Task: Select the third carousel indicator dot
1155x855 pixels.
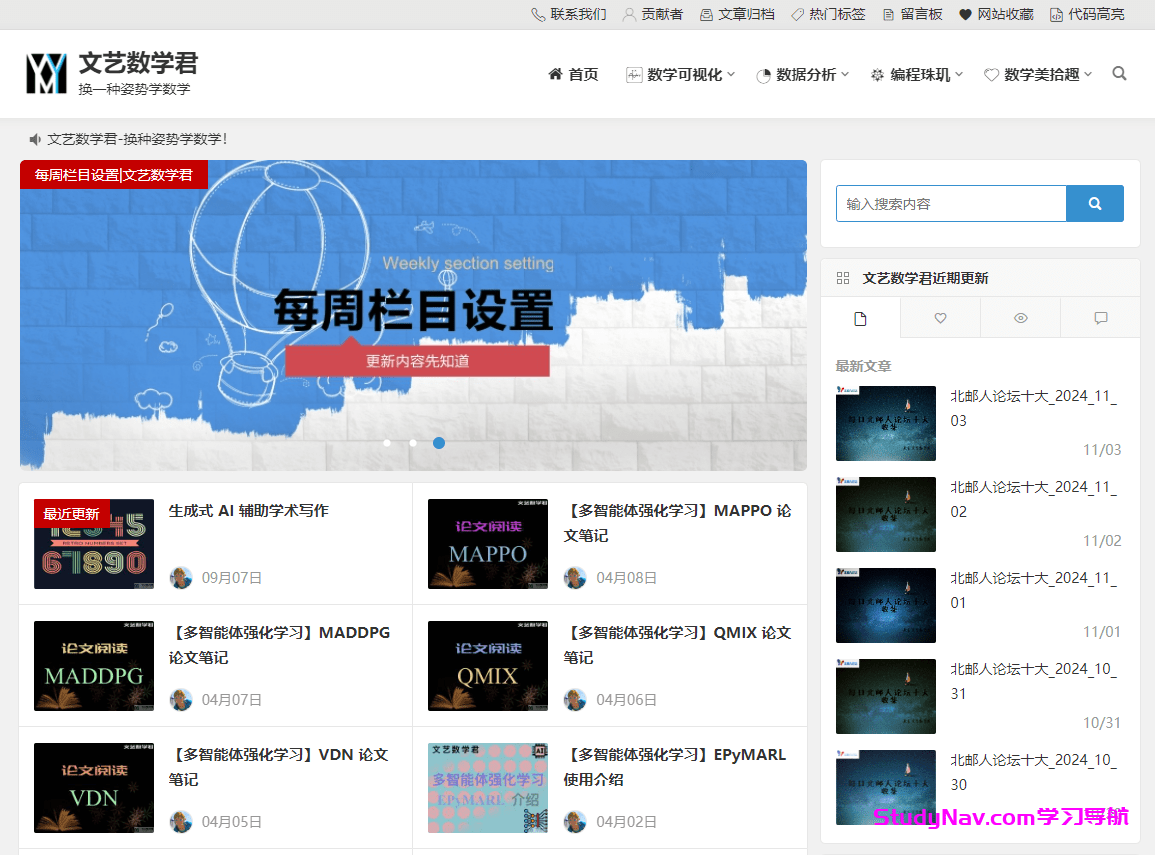Action: coord(439,443)
